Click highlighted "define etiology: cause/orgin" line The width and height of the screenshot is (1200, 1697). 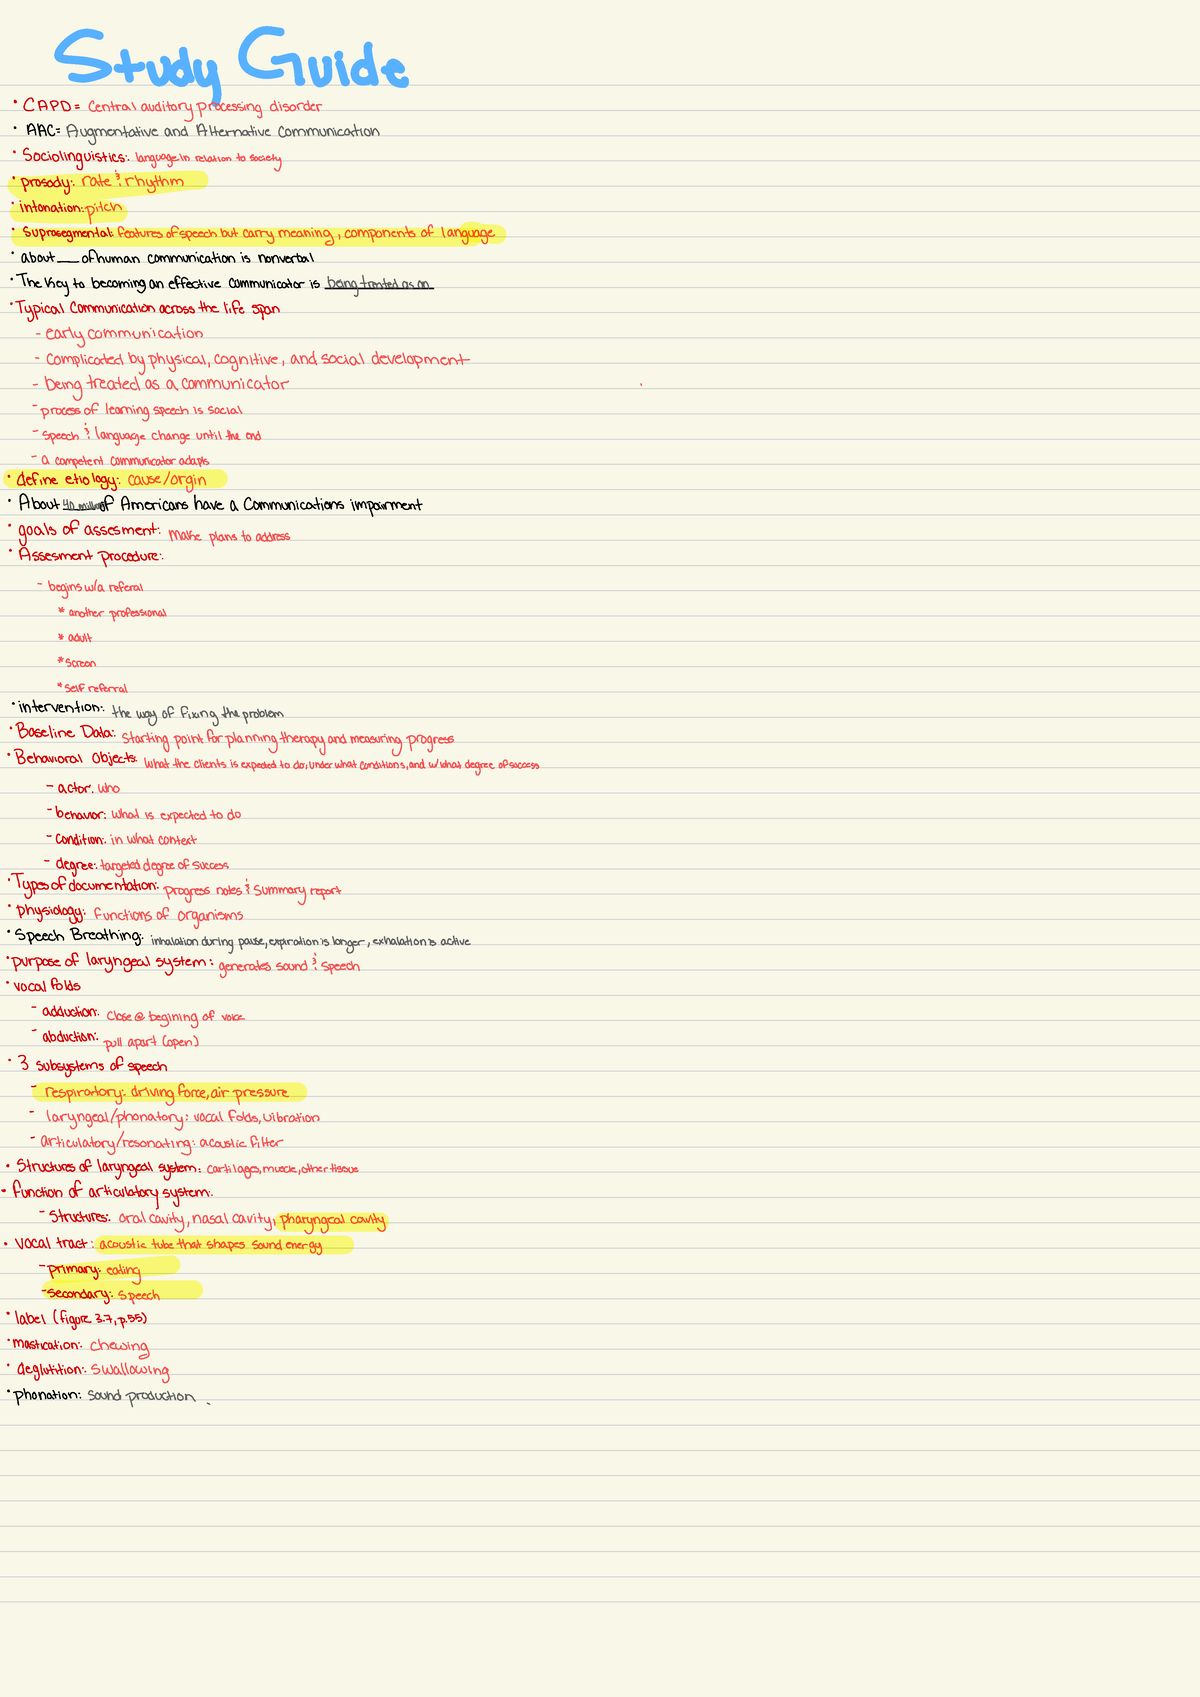click(116, 480)
